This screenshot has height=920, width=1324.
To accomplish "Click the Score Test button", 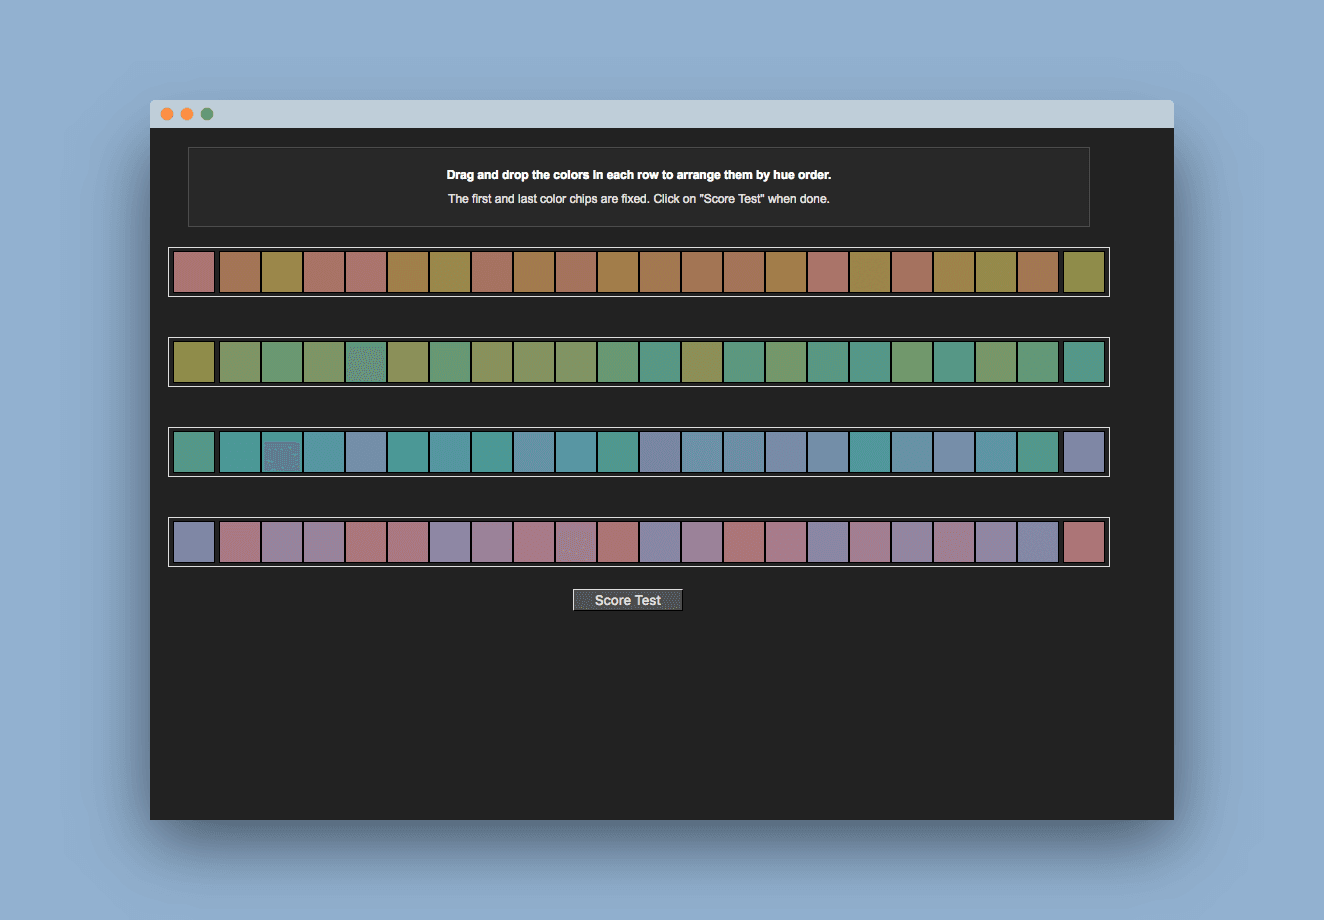I will pos(627,600).
